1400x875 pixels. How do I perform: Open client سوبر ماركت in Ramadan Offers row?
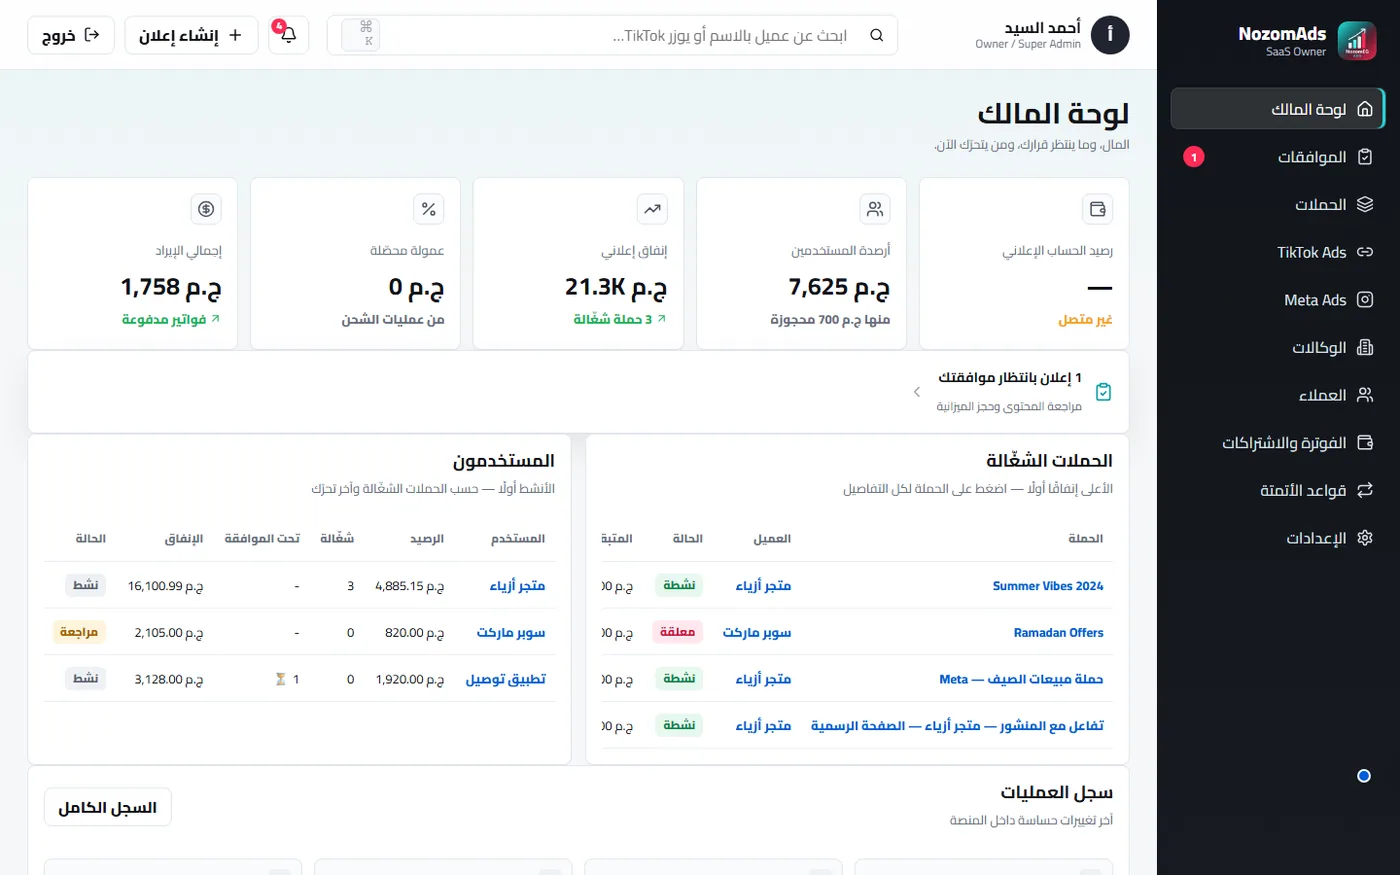tap(757, 633)
